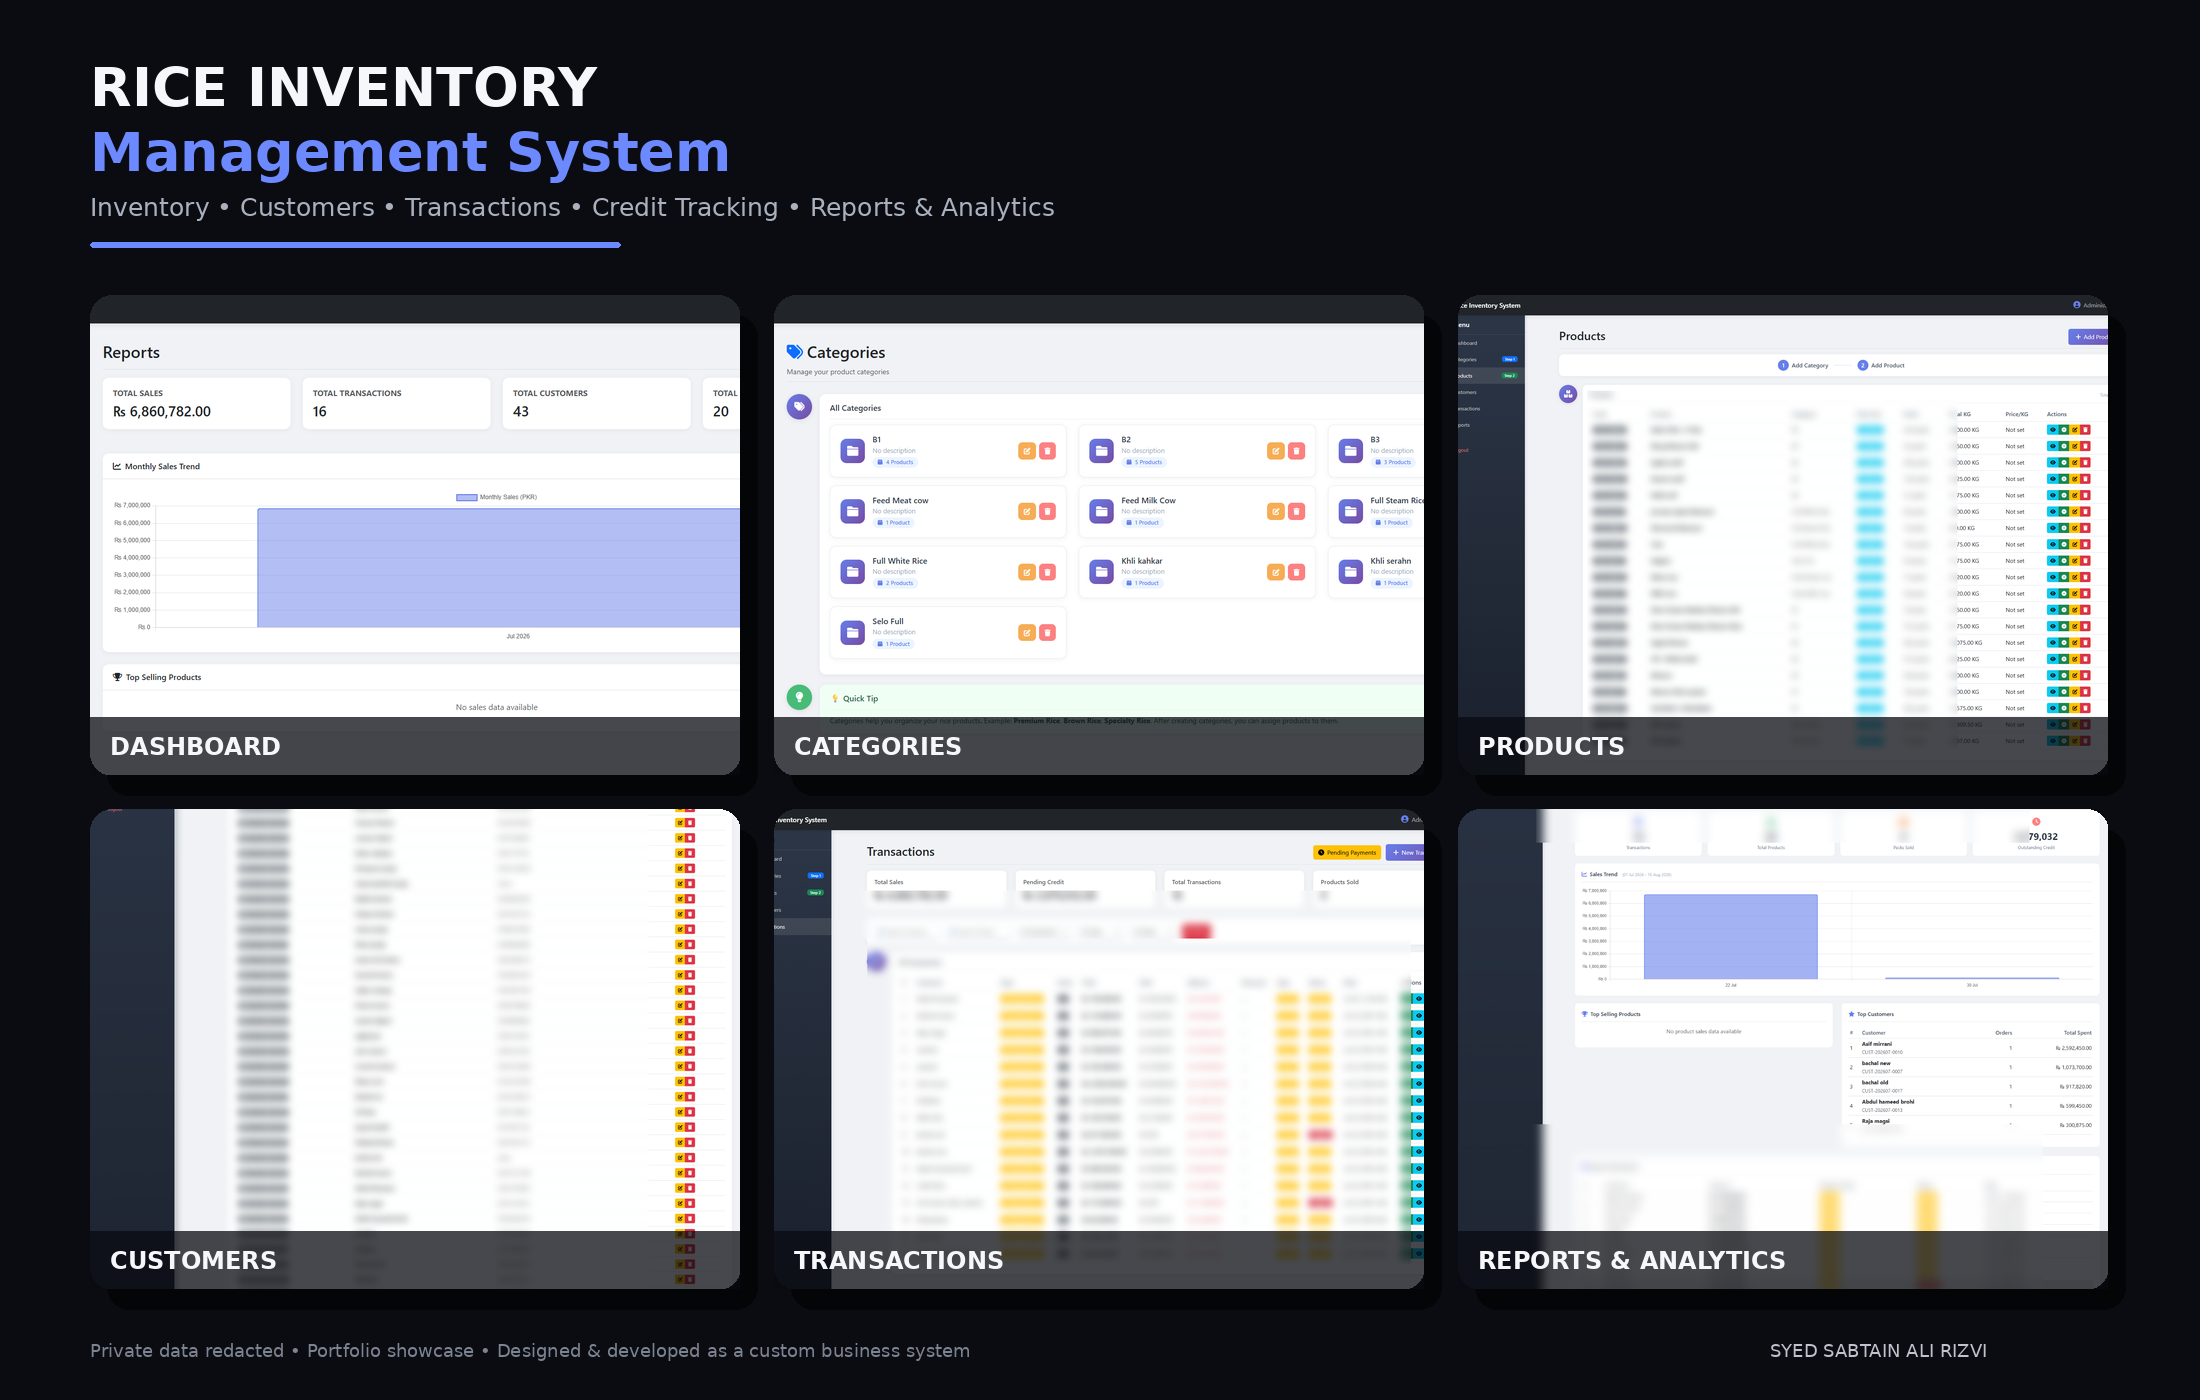Click the blue tag icon next to Categories title

pos(795,352)
